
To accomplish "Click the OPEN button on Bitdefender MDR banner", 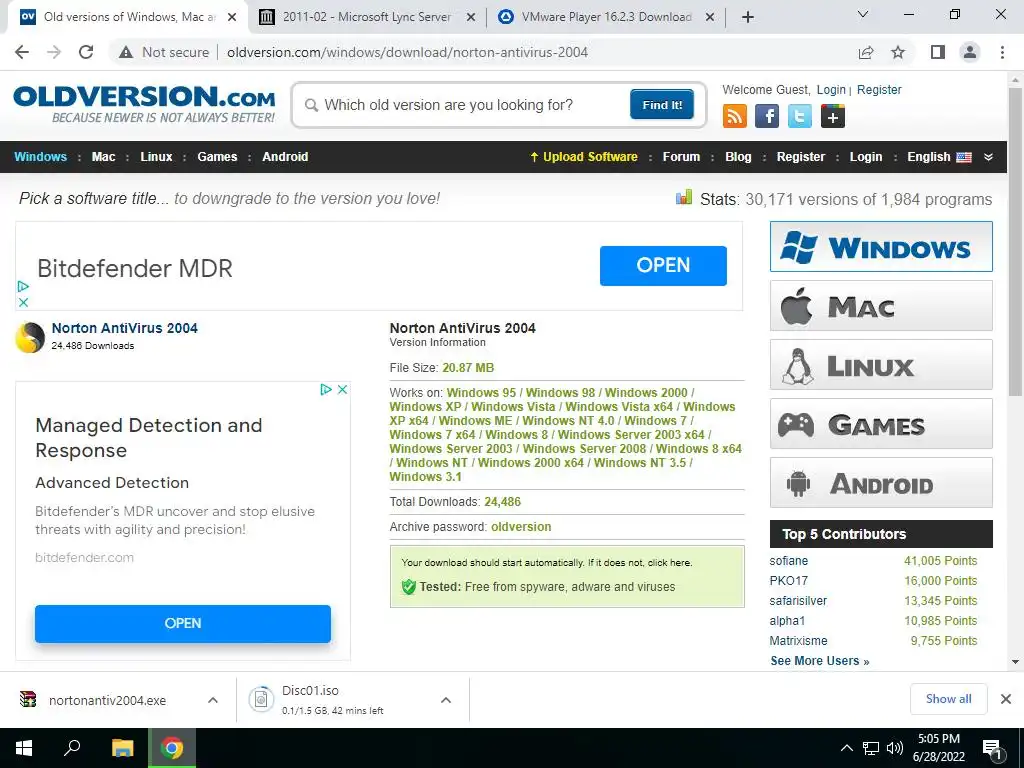I will click(663, 265).
